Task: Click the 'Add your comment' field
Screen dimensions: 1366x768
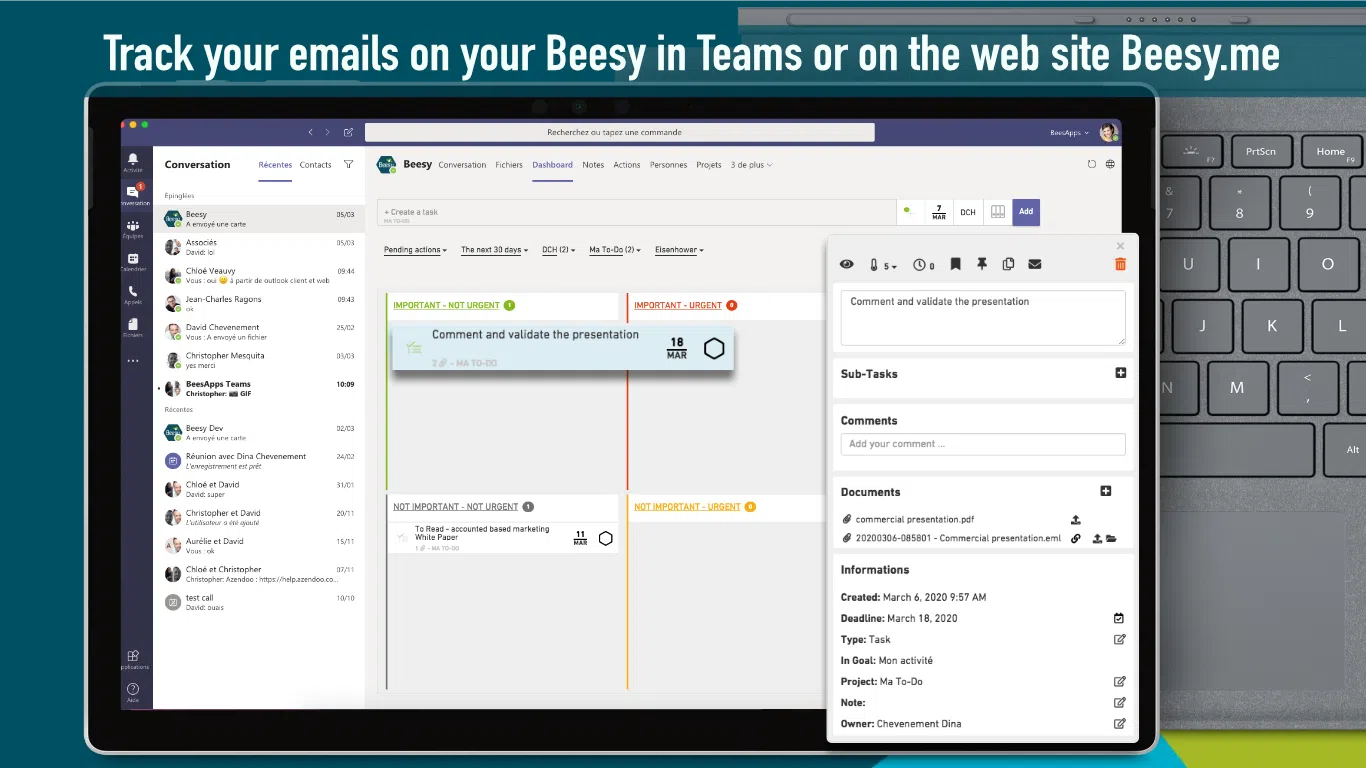Action: click(x=982, y=444)
